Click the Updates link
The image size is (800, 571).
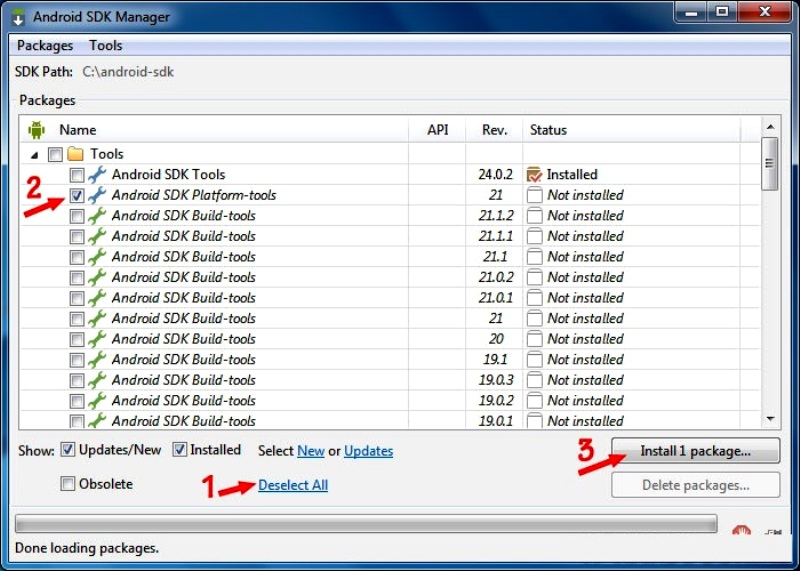tap(368, 451)
